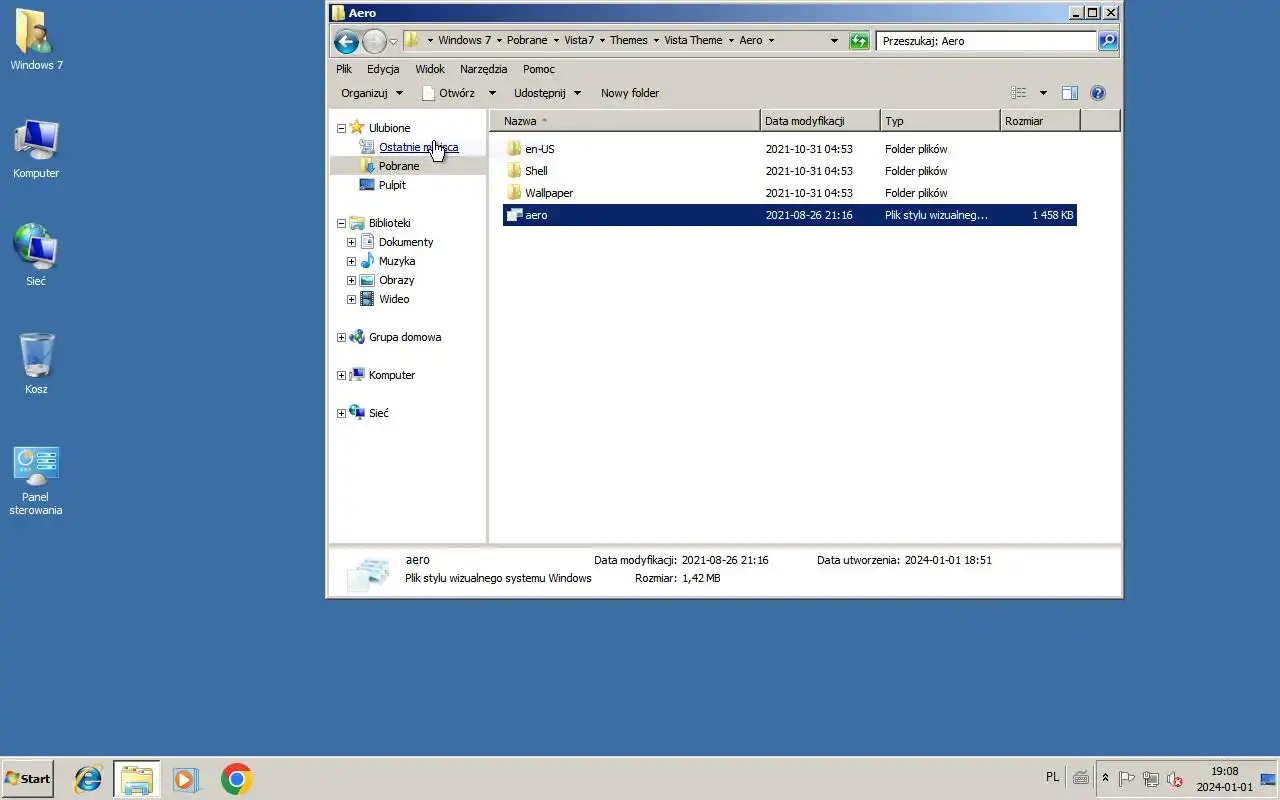
Task: Click the blue Help question mark icon
Action: [x=1098, y=93]
